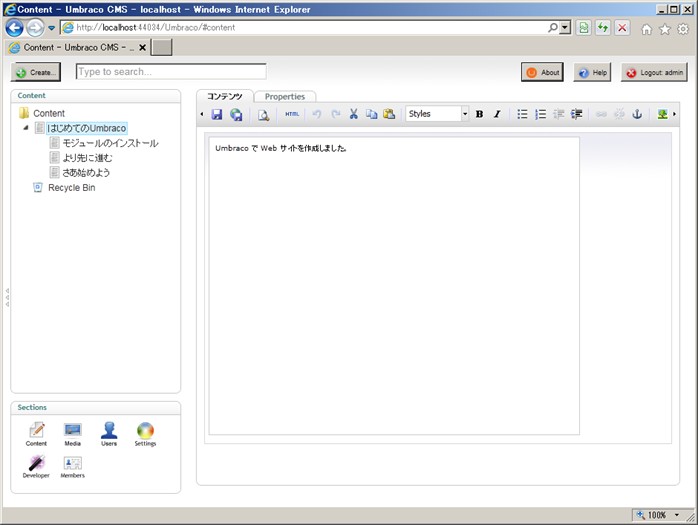This screenshot has width=698, height=525.
Task: Click the right toolbar scroll arrow
Action: 674,114
